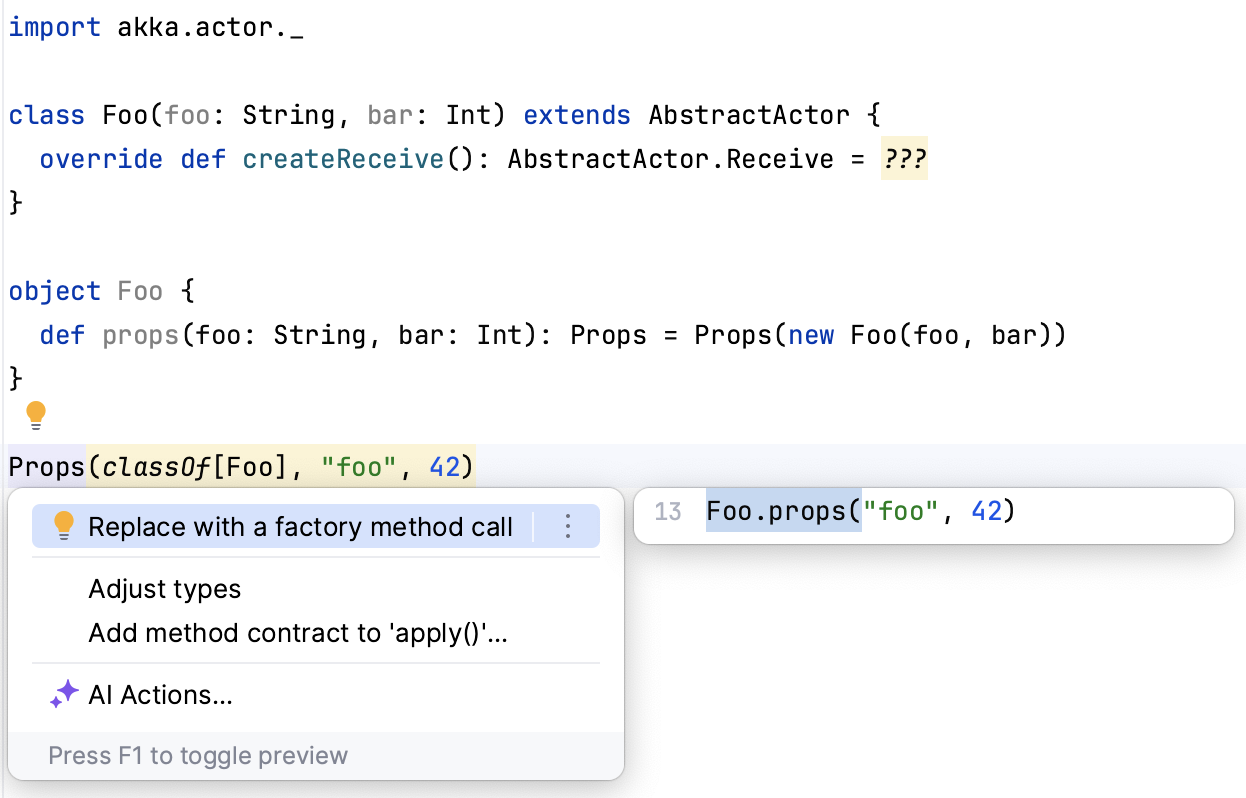Click the Foo.props preview code snippet
This screenshot has height=798, width=1246.
coord(860,511)
